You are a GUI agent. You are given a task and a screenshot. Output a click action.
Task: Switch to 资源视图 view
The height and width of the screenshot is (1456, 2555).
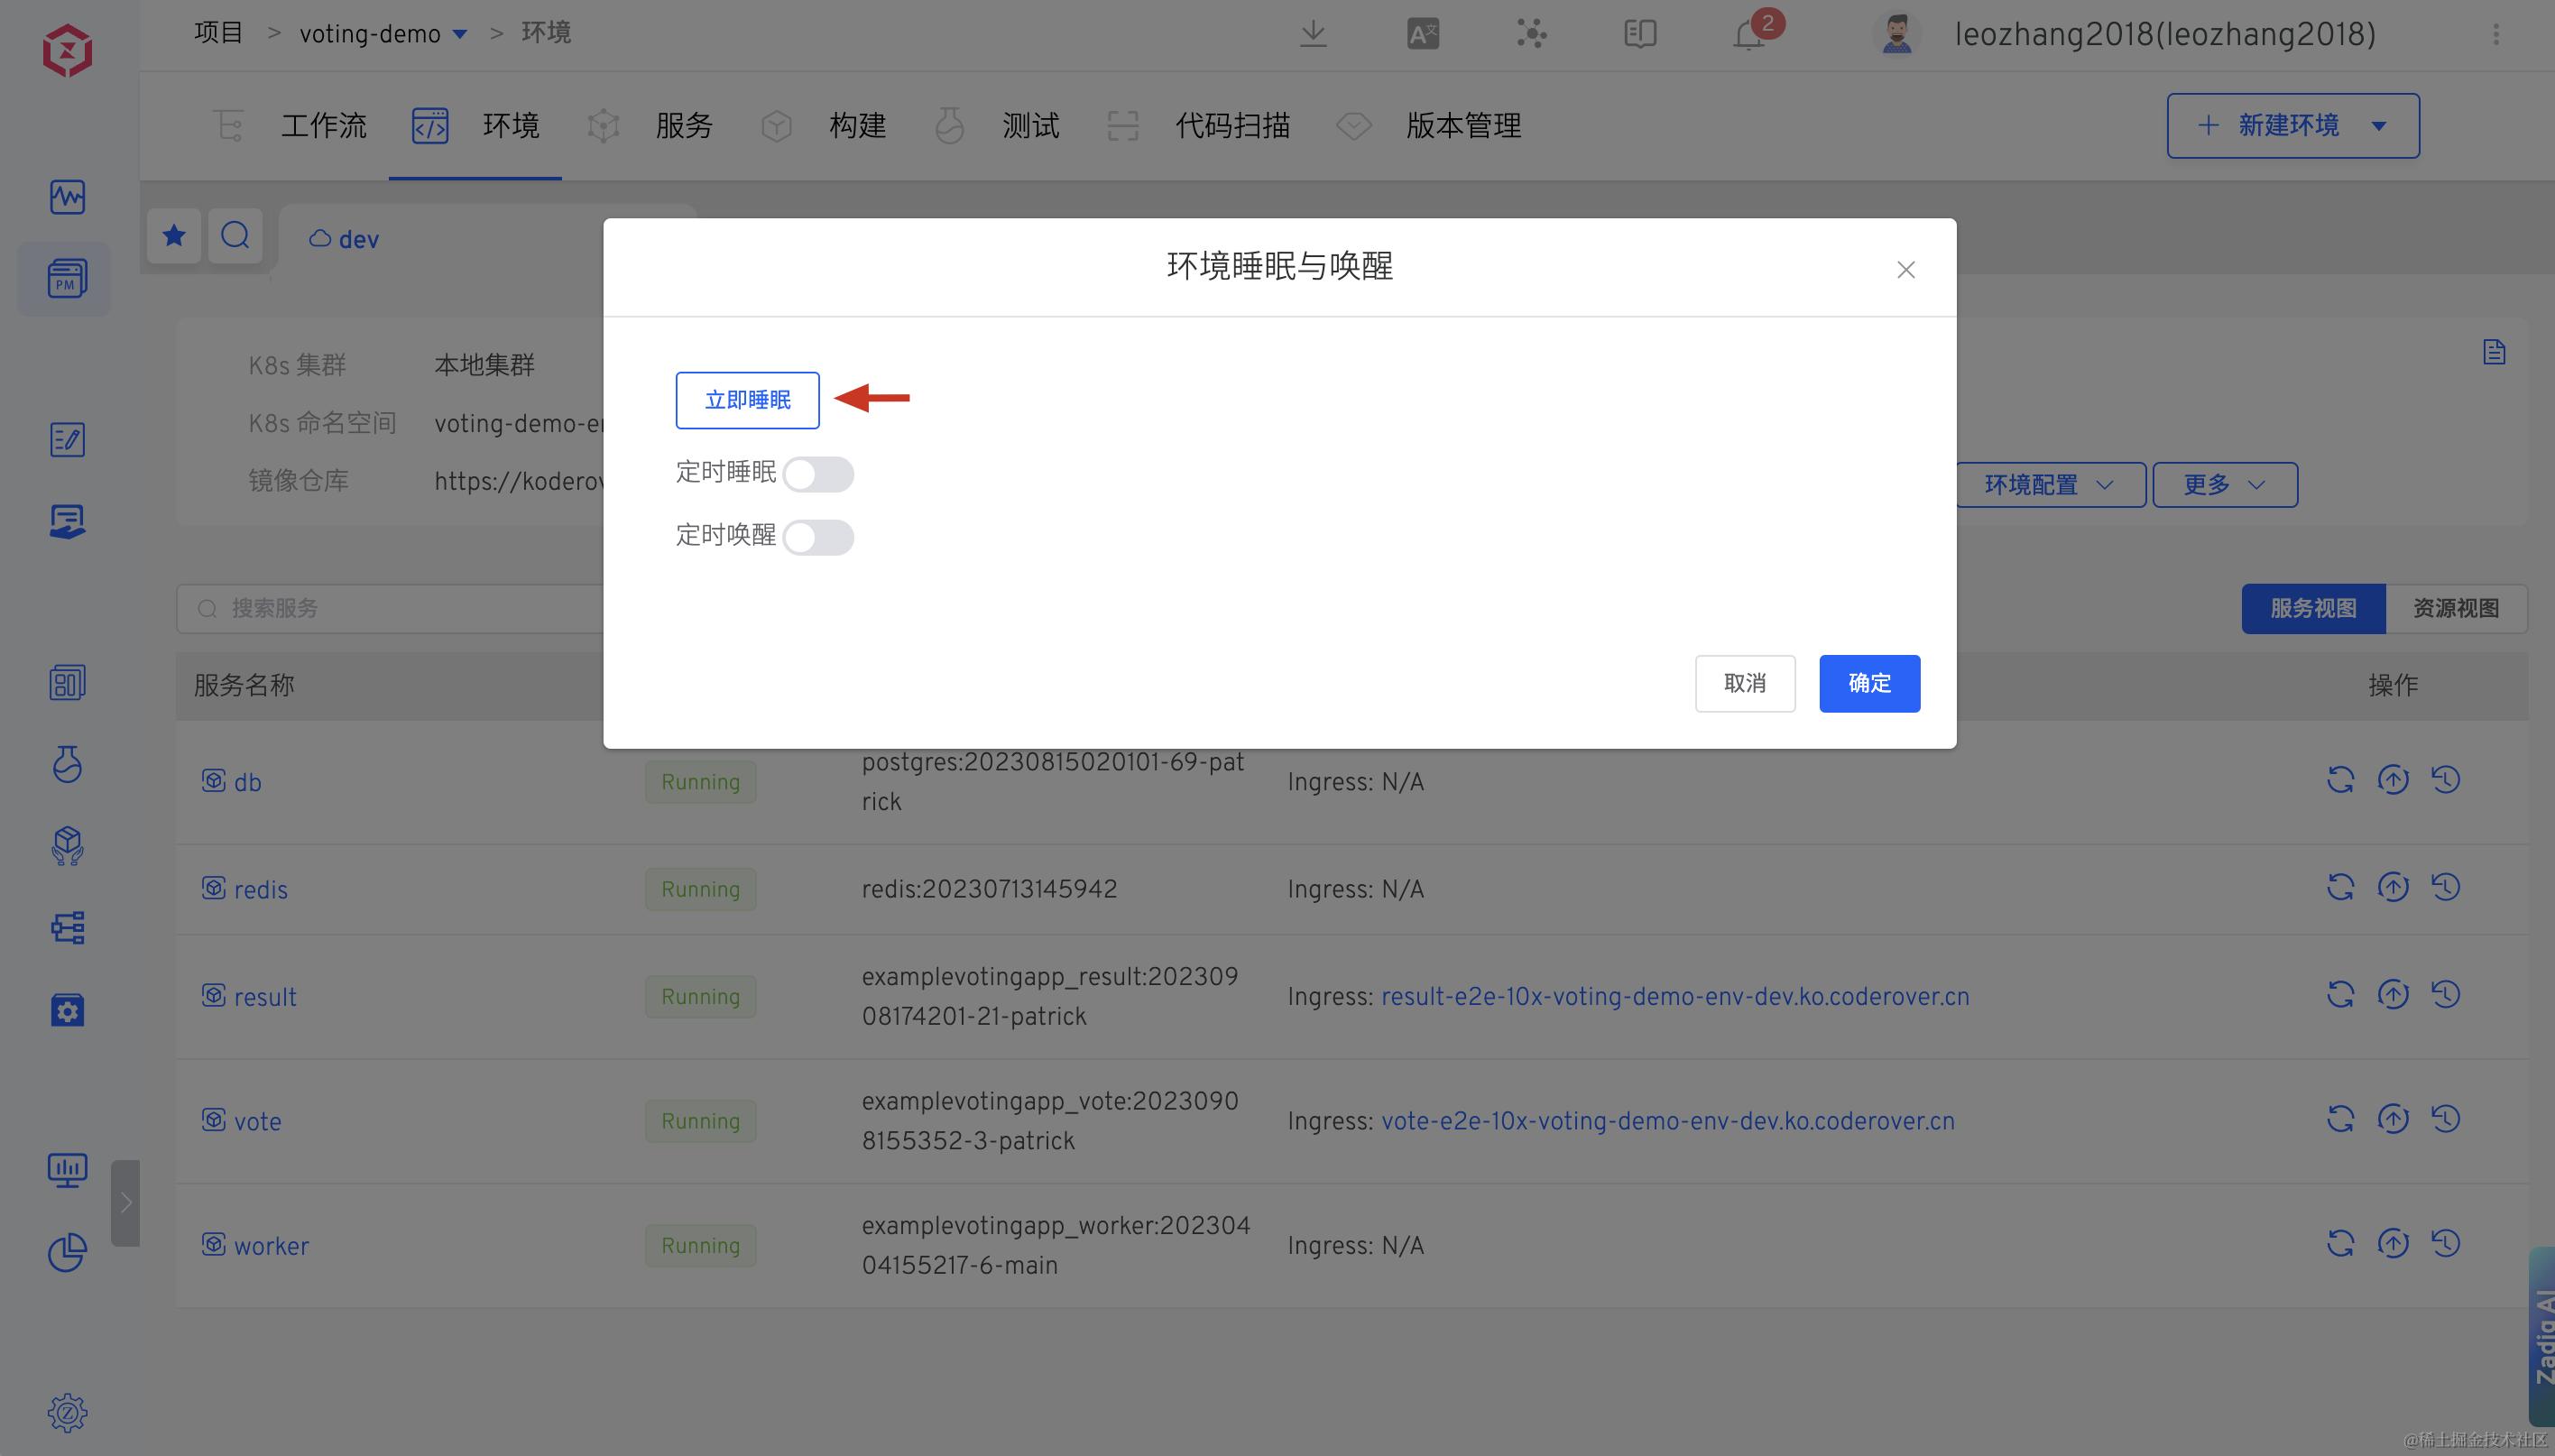tap(2455, 609)
